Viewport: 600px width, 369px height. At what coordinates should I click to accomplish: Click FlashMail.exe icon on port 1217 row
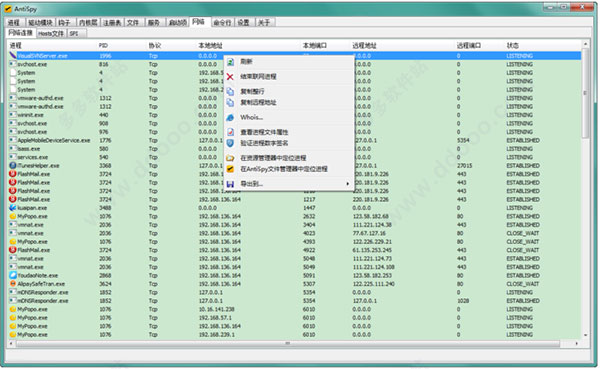(x=13, y=199)
